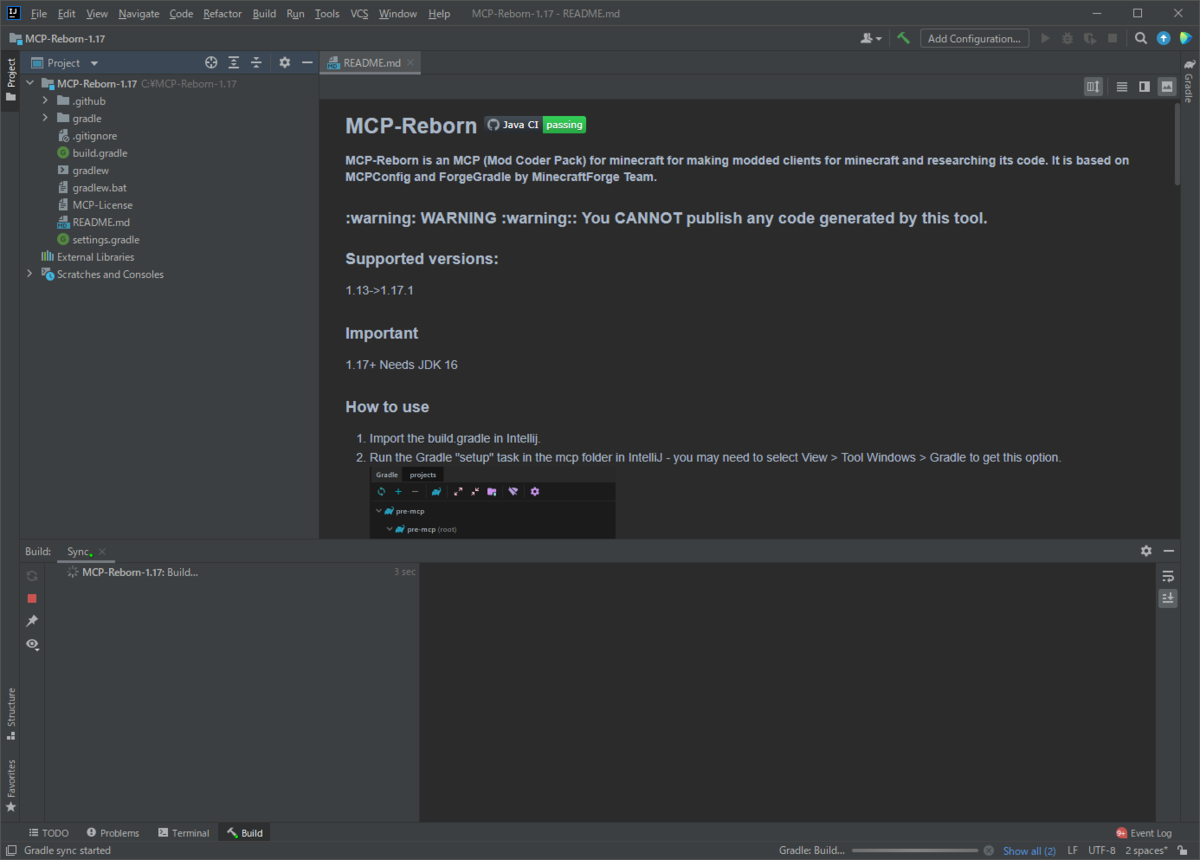Toggle scrollbar sync button in markdown toolbar
1200x860 pixels.
pos(1093,87)
